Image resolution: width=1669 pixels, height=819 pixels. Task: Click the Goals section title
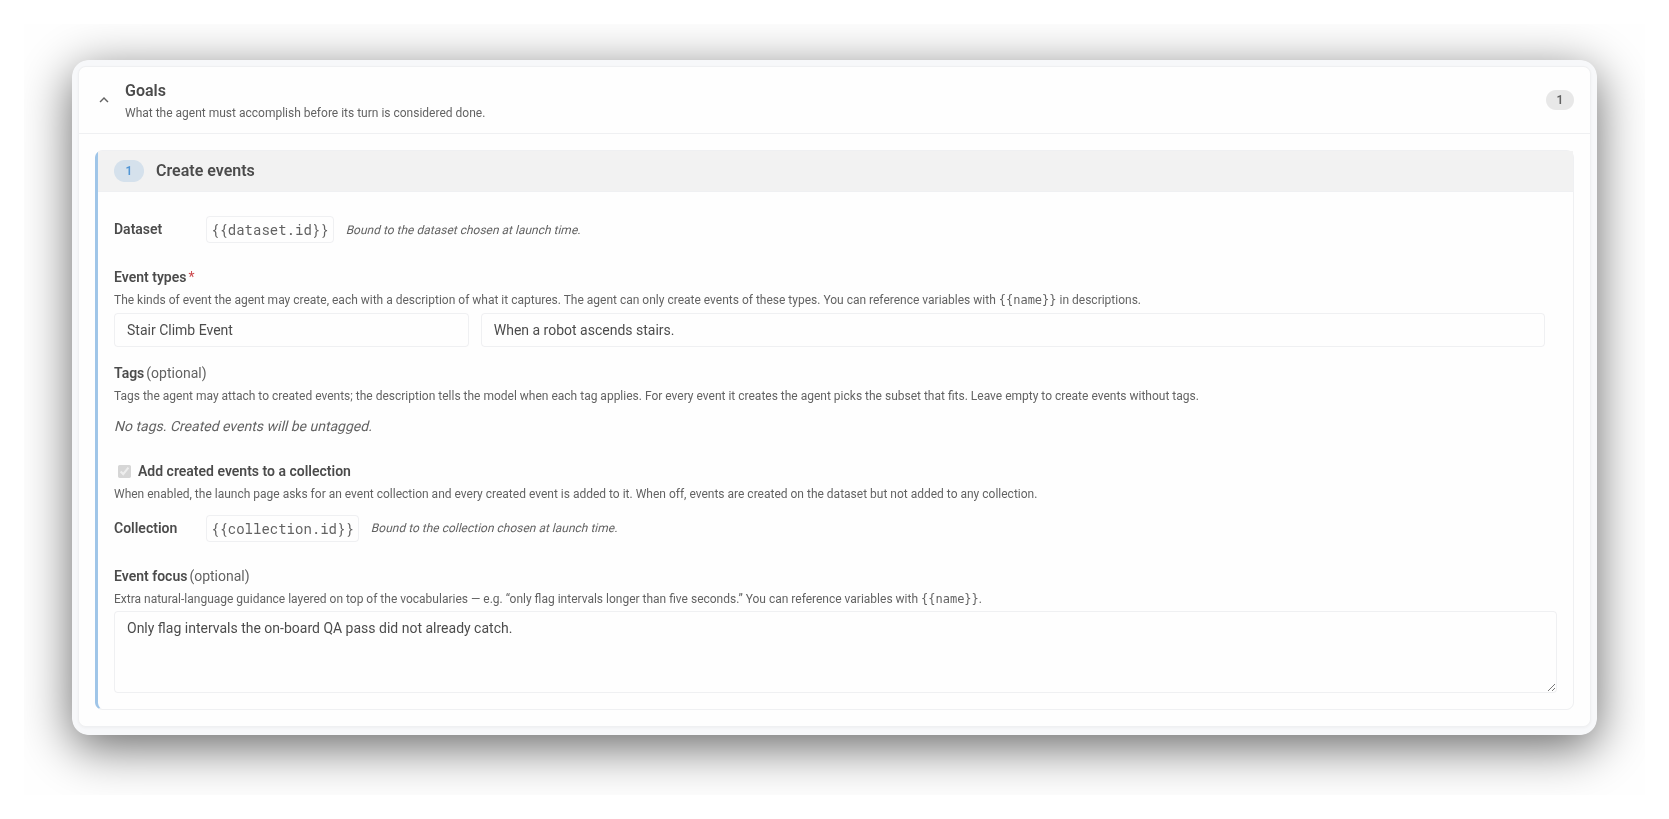coord(145,90)
